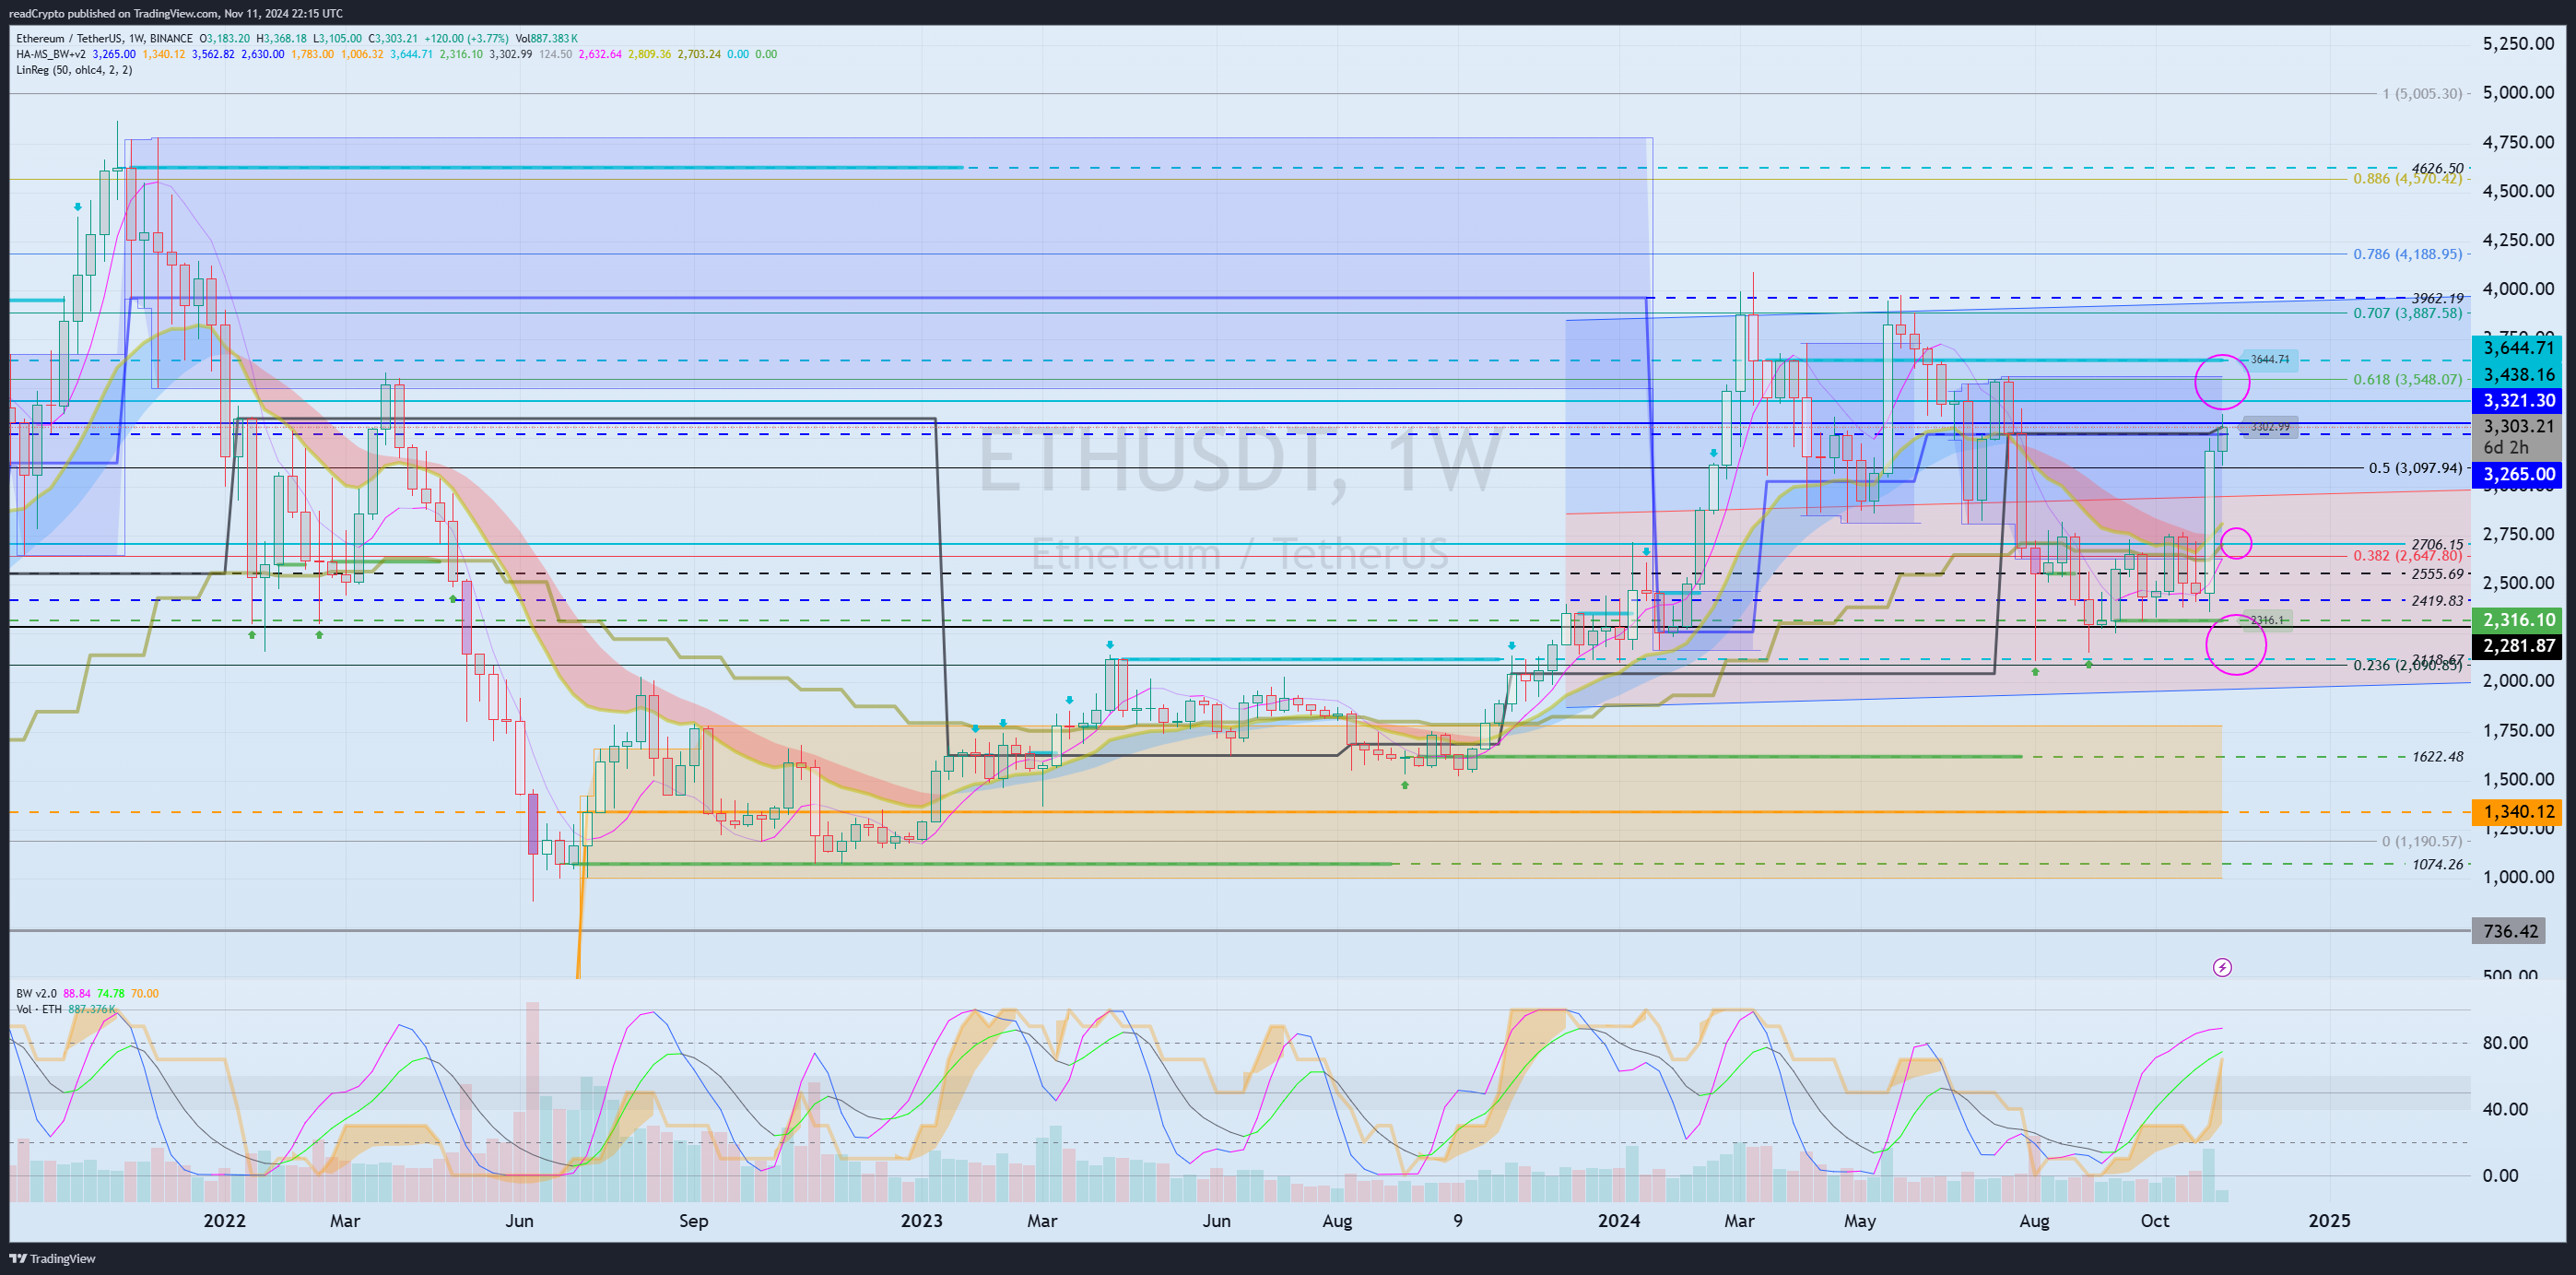Select the HA-MS_BW+v2 indicator legend
The image size is (2576, 1275).
(x=51, y=54)
